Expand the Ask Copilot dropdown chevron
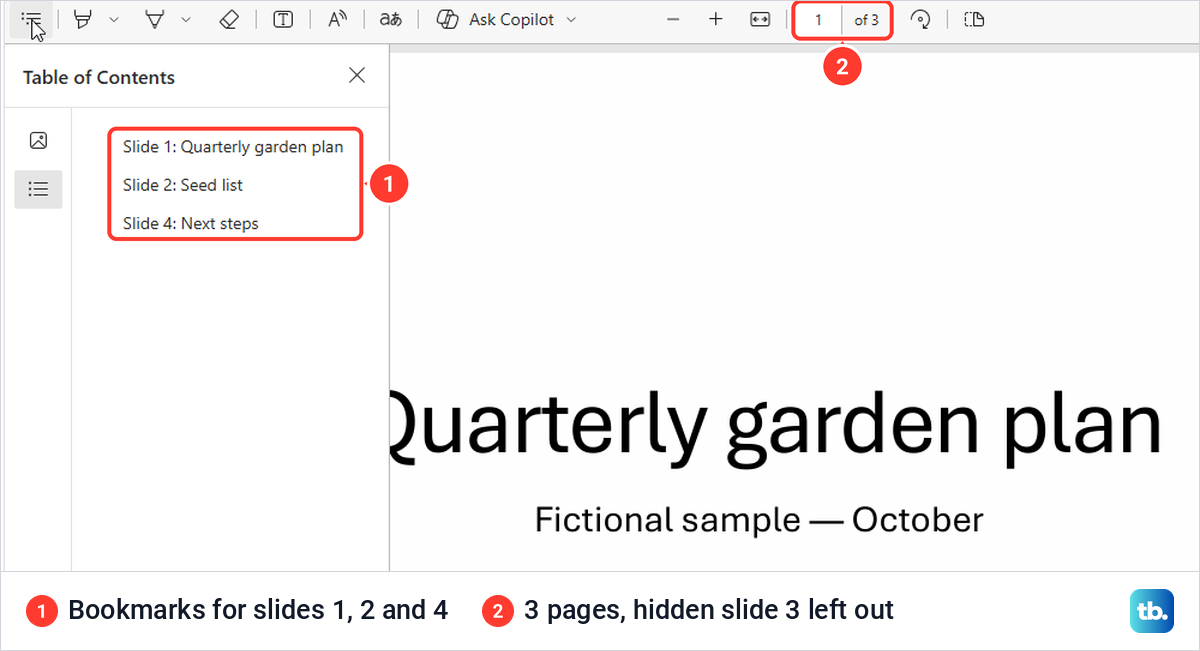Screen dimensions: 1200x651 [x=571, y=20]
